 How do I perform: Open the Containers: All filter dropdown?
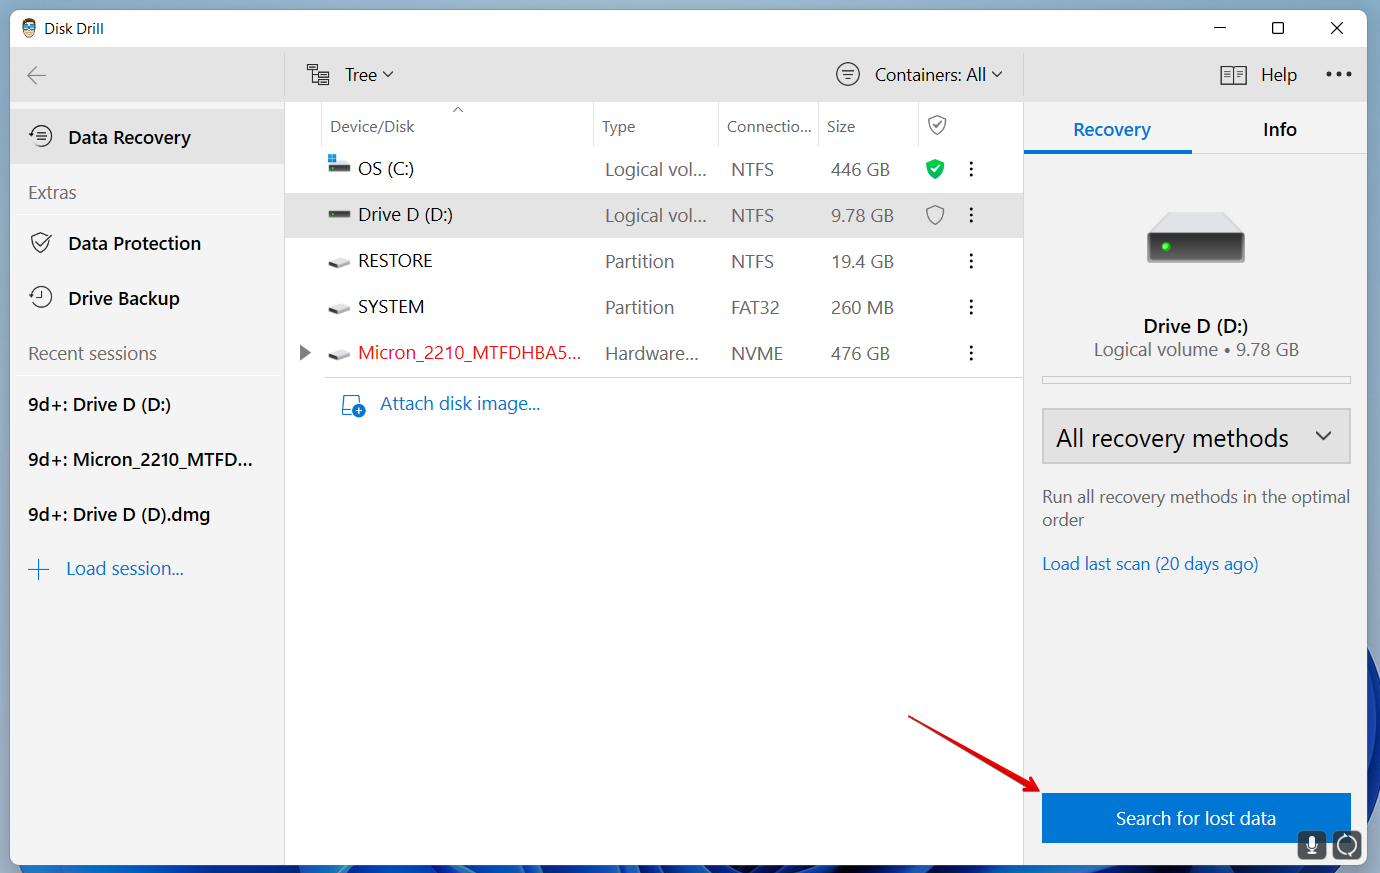[938, 75]
